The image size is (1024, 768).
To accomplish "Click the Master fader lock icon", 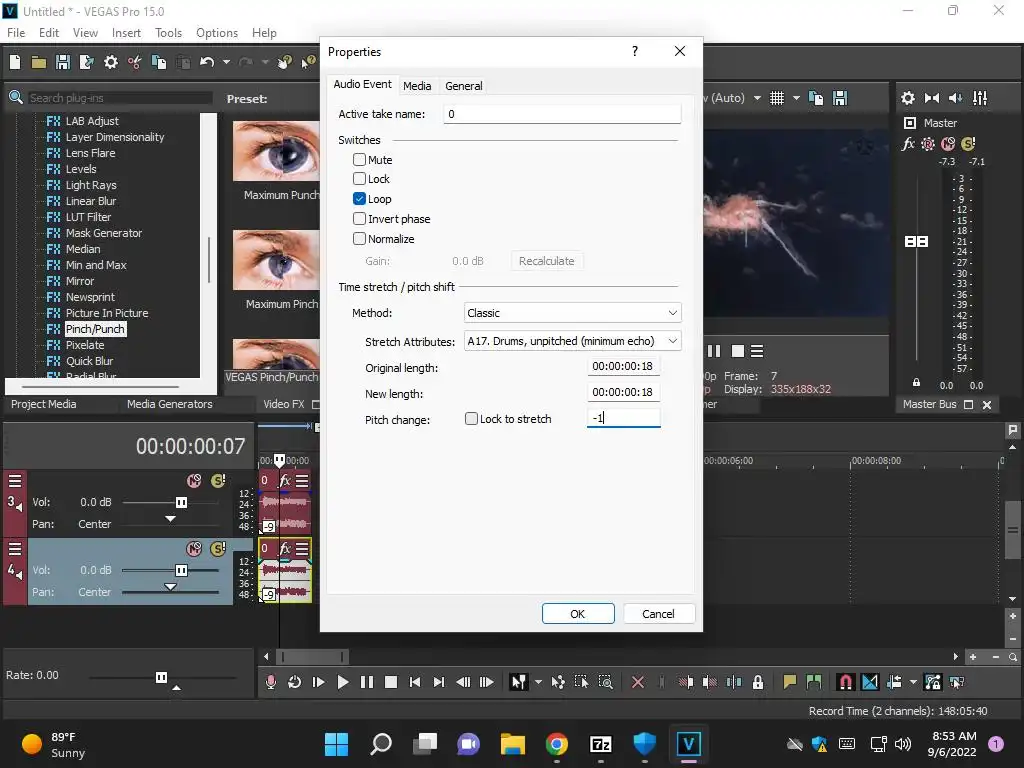I will pos(916,383).
